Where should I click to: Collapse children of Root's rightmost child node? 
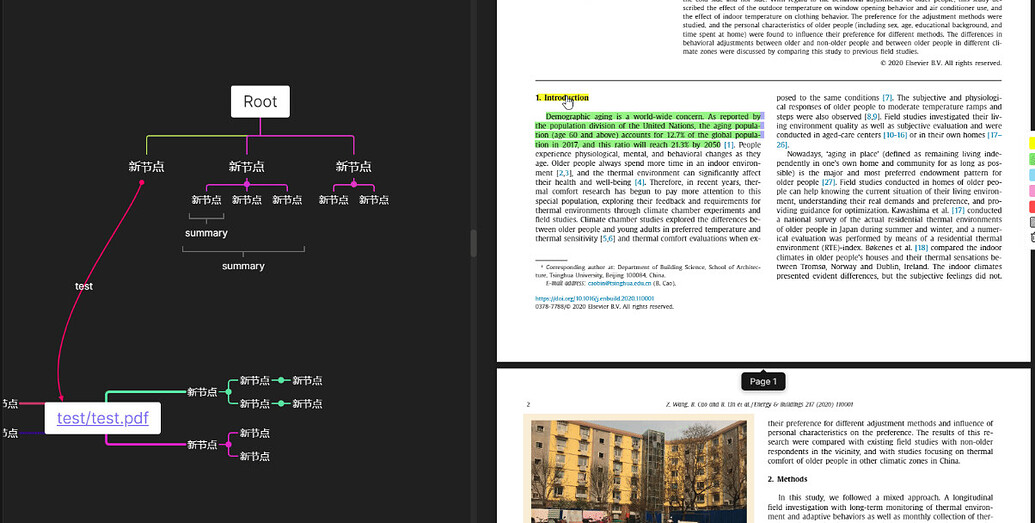pyautogui.click(x=353, y=185)
